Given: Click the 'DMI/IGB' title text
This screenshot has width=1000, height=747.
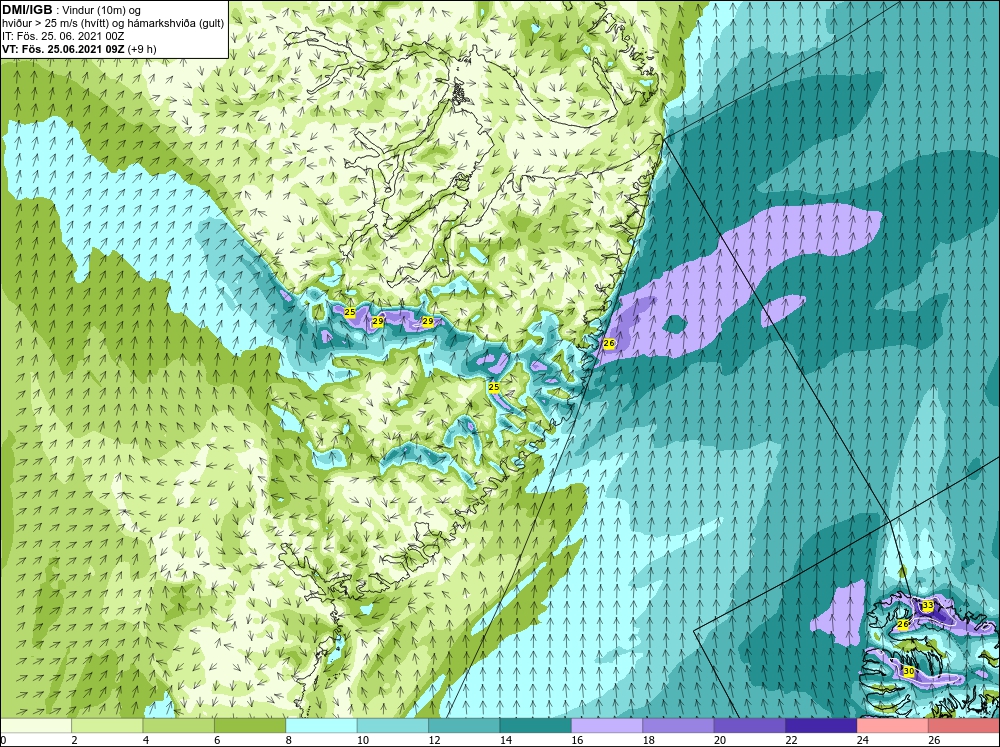Looking at the screenshot, I should [27, 10].
